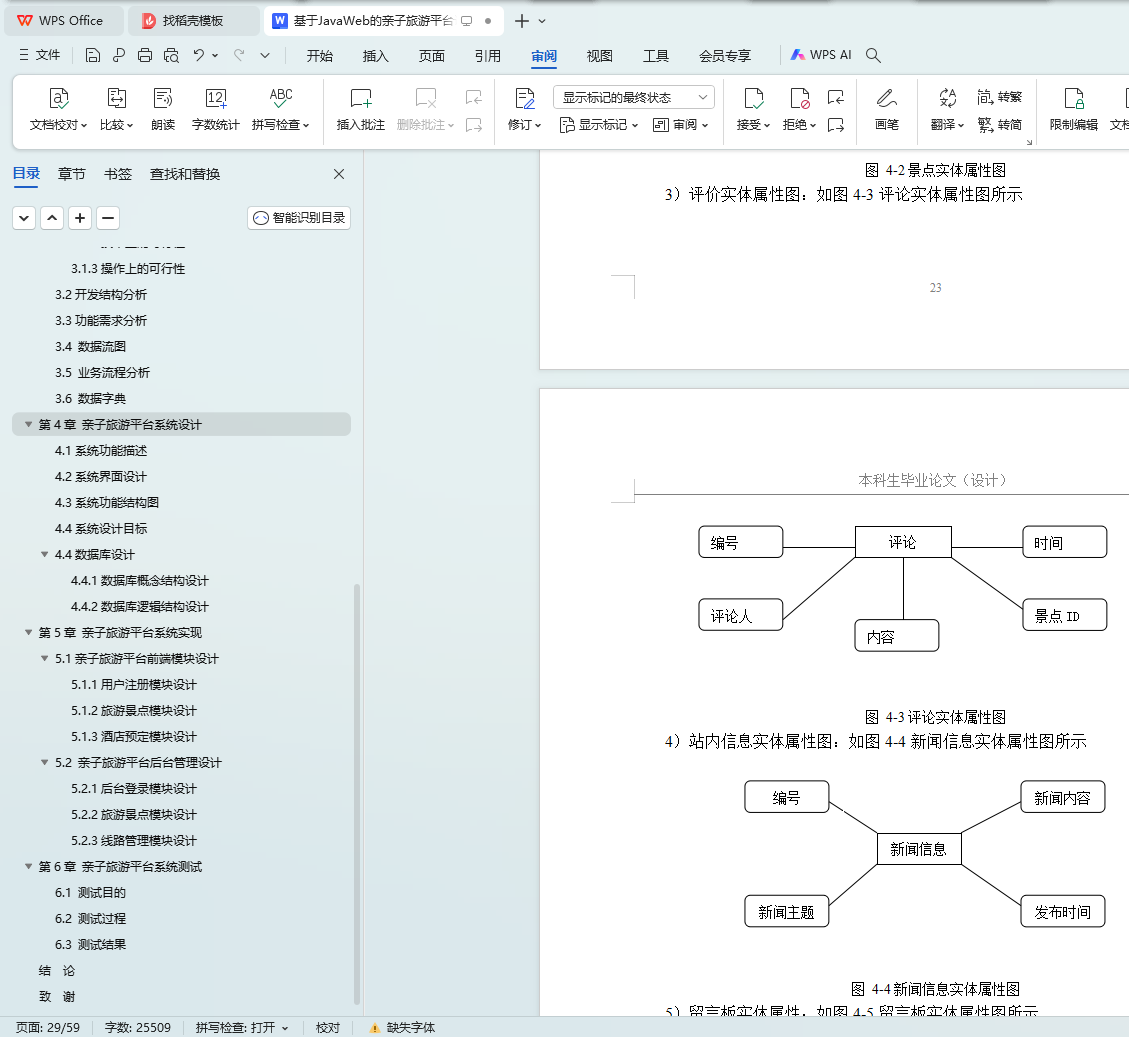Click 校对 in the status bar
The height and width of the screenshot is (1037, 1129).
[328, 1028]
